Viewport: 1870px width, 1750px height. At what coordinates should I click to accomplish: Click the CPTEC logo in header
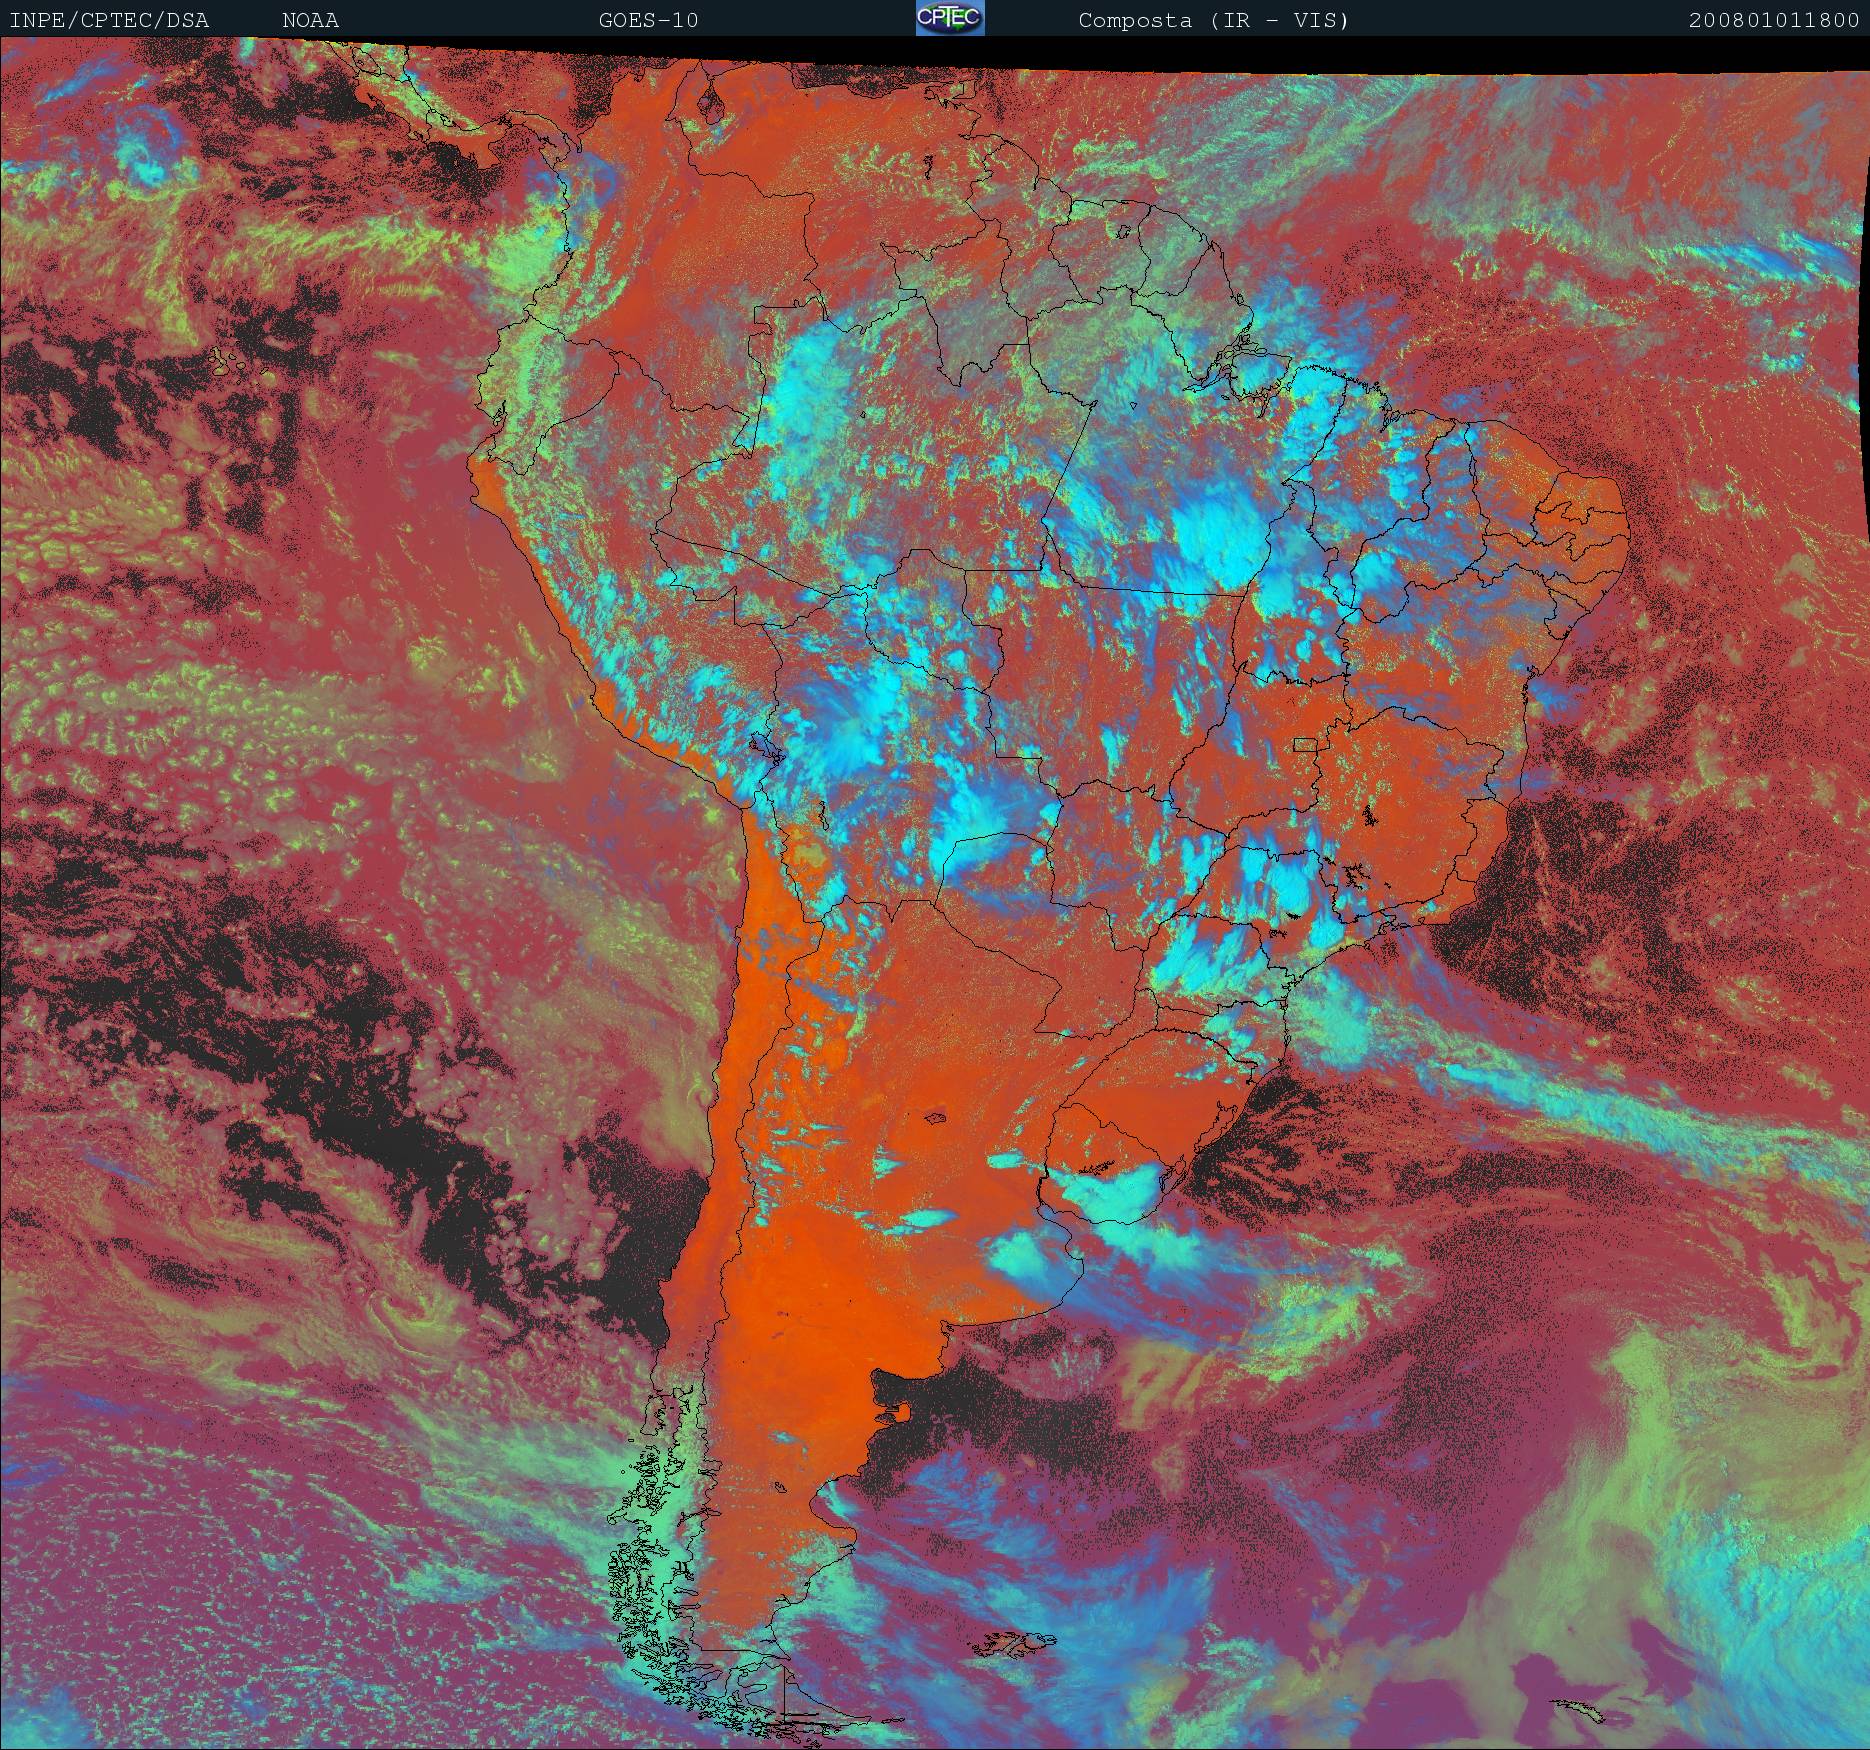click(x=949, y=18)
